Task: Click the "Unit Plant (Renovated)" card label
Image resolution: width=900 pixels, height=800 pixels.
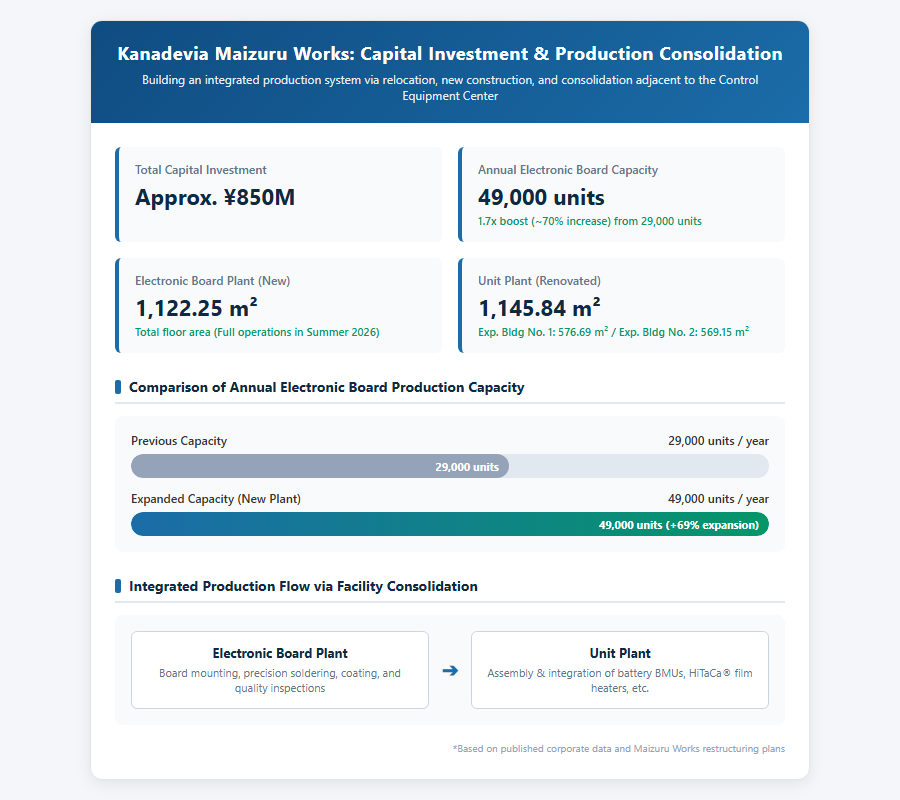Action: click(x=540, y=281)
